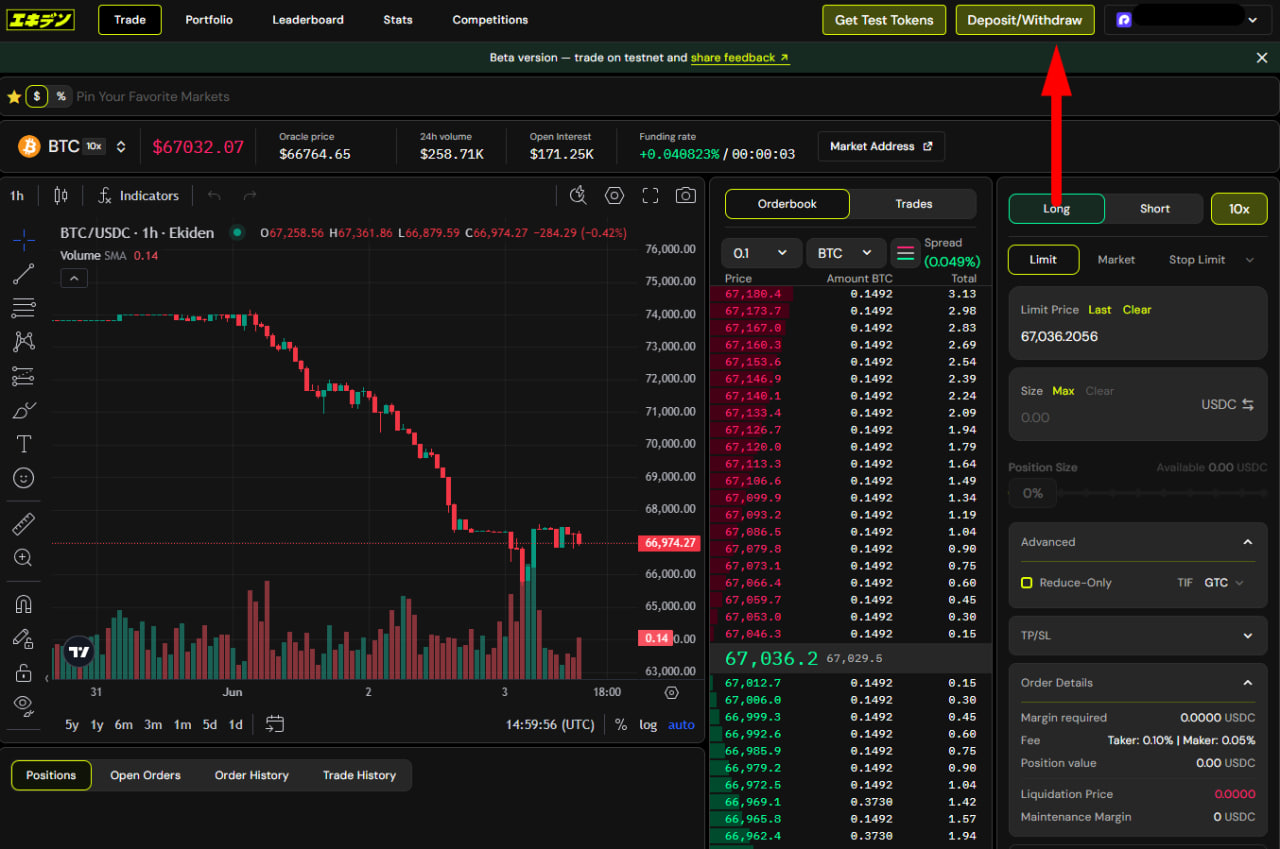Select the trend line drawing tool
The height and width of the screenshot is (849, 1280).
tap(24, 273)
